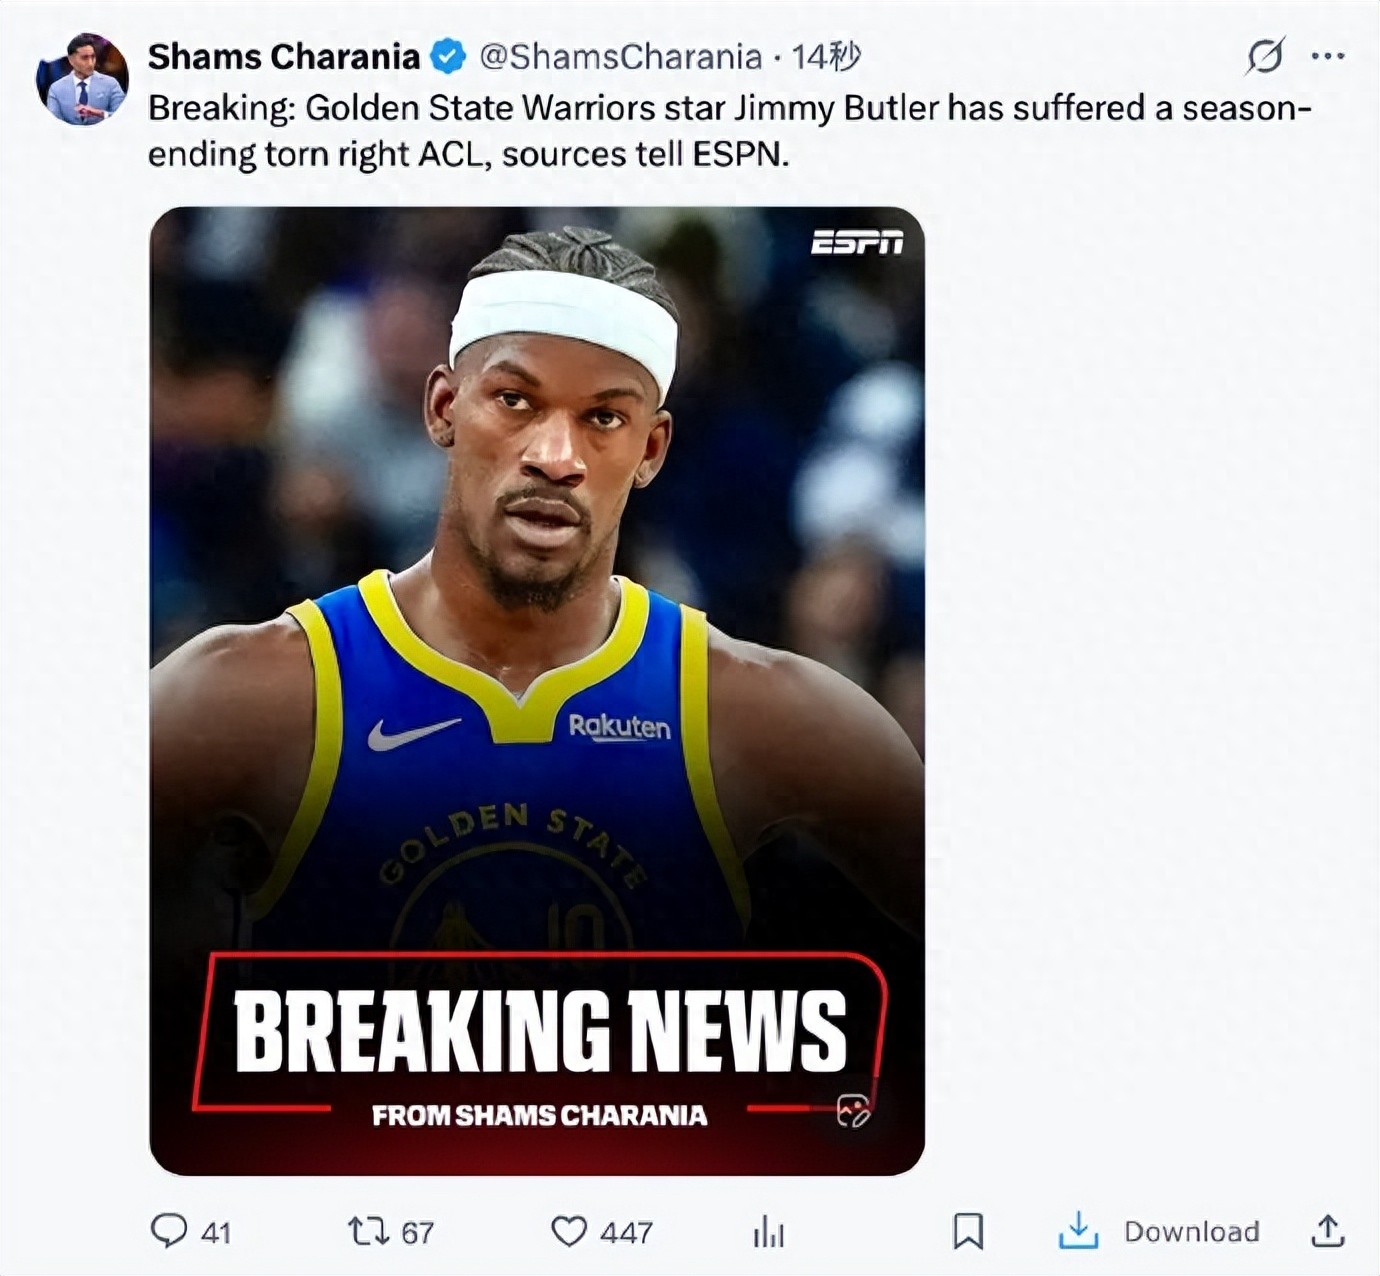Click the heart icon under the tweet

pyautogui.click(x=571, y=1232)
